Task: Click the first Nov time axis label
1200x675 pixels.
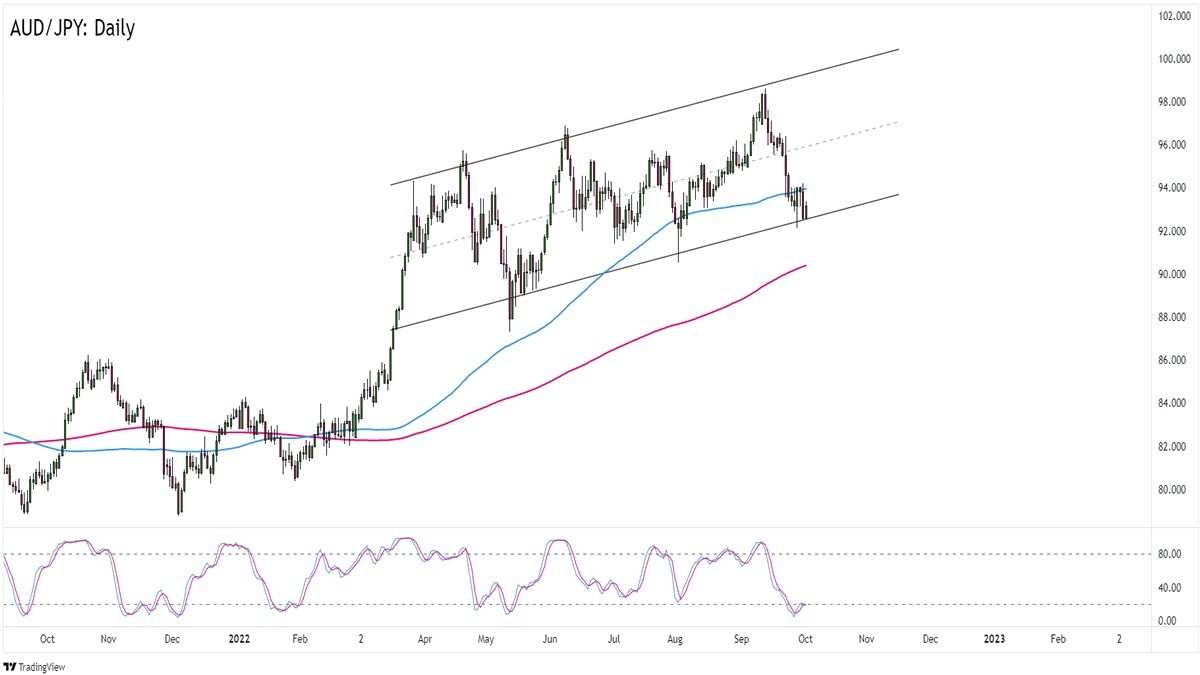Action: pyautogui.click(x=109, y=639)
